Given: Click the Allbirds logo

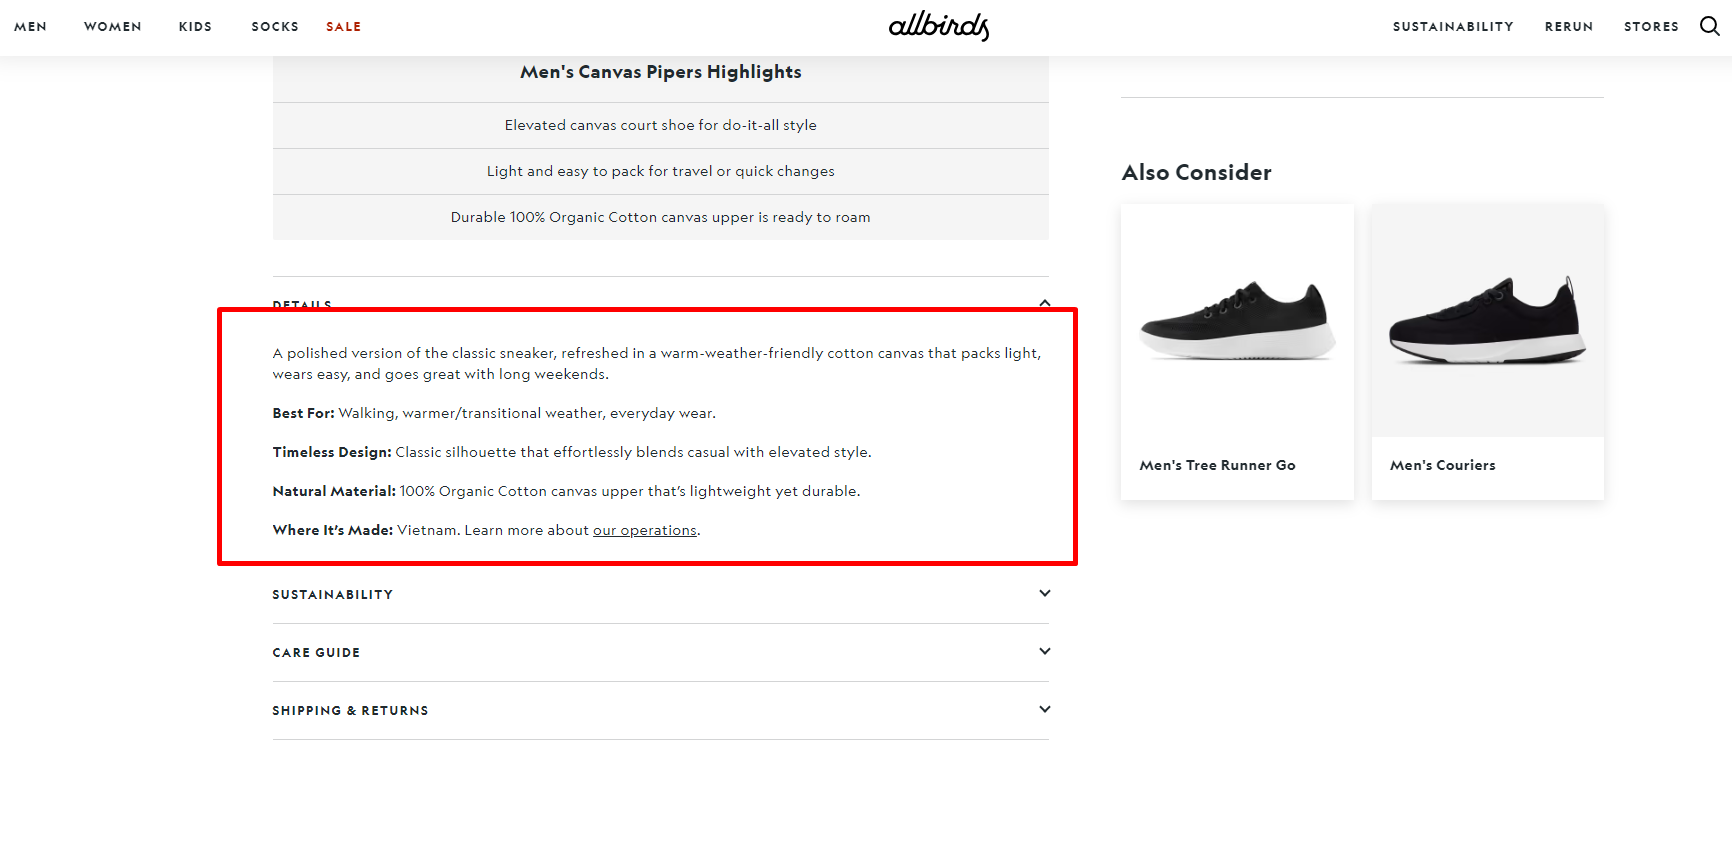Looking at the screenshot, I should [x=938, y=26].
